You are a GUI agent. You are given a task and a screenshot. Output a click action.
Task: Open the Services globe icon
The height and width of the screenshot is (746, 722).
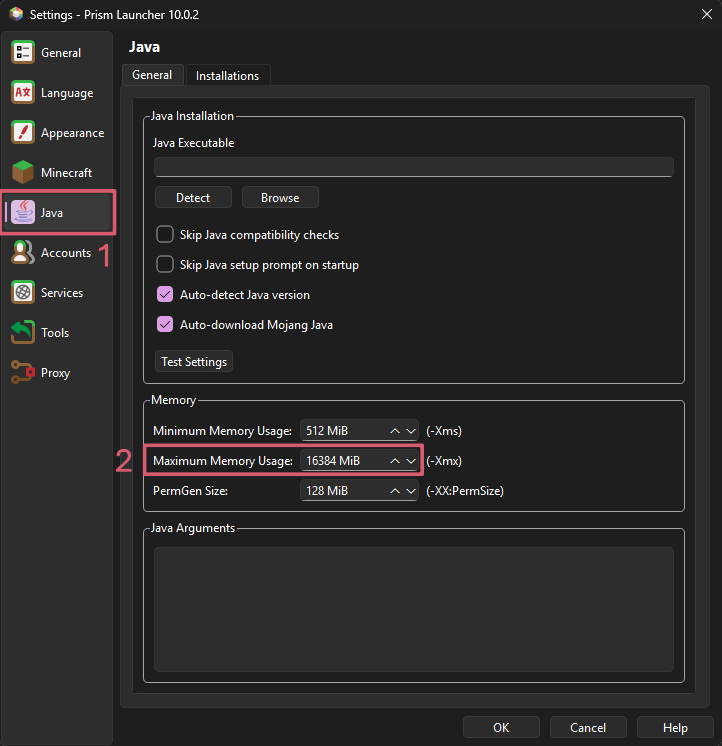22,292
